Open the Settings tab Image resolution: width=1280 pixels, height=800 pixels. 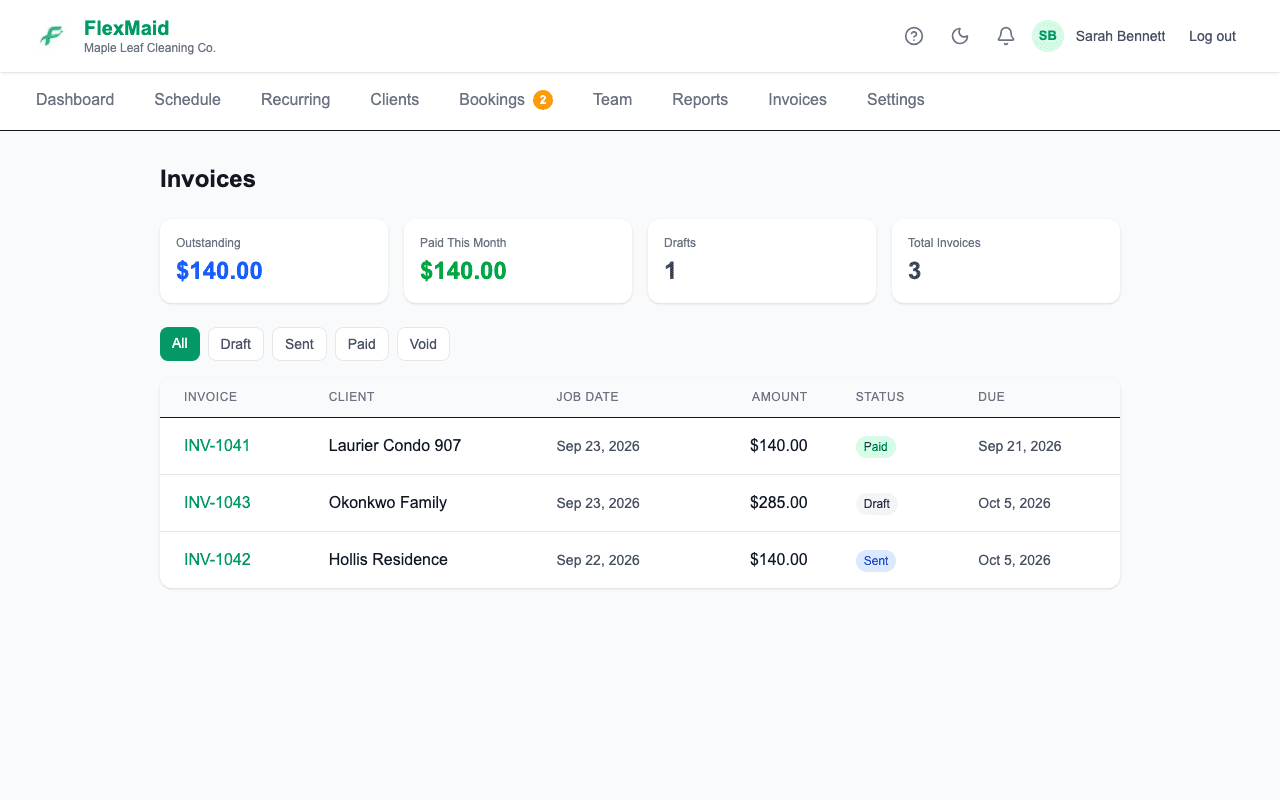(896, 100)
